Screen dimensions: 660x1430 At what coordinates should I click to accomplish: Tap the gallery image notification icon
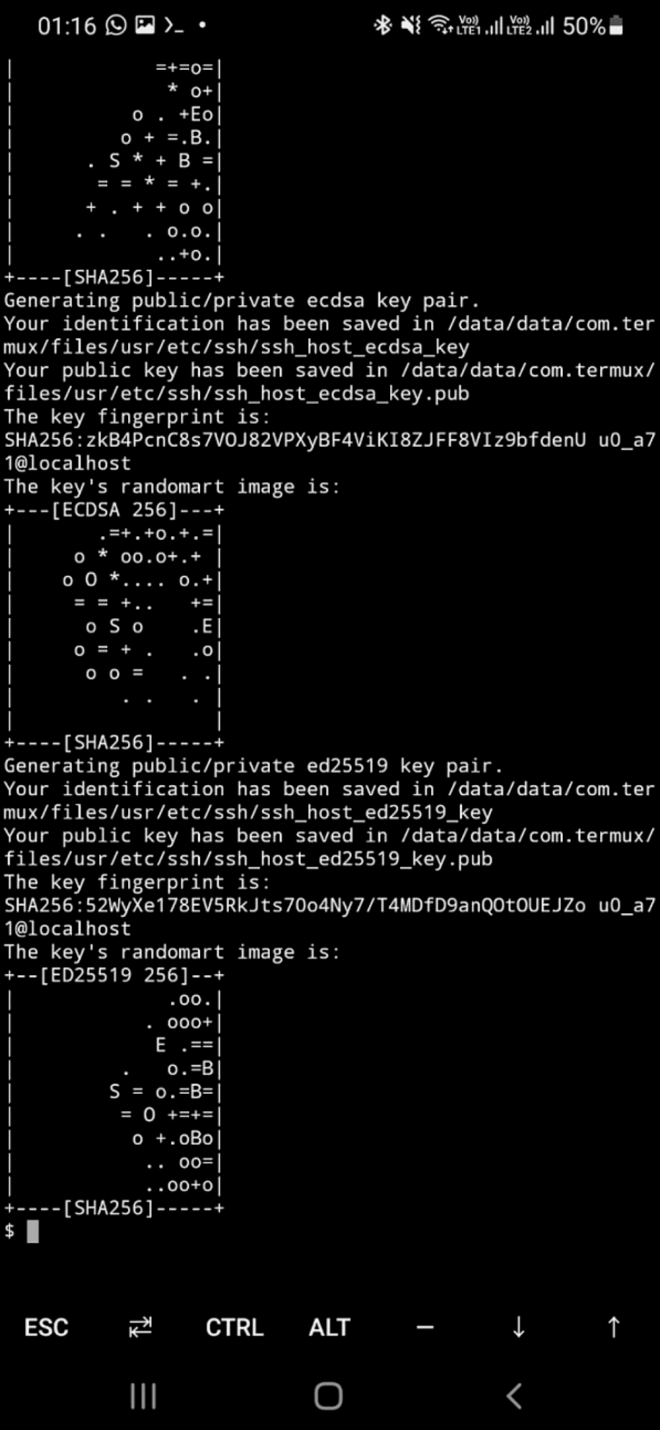145,26
